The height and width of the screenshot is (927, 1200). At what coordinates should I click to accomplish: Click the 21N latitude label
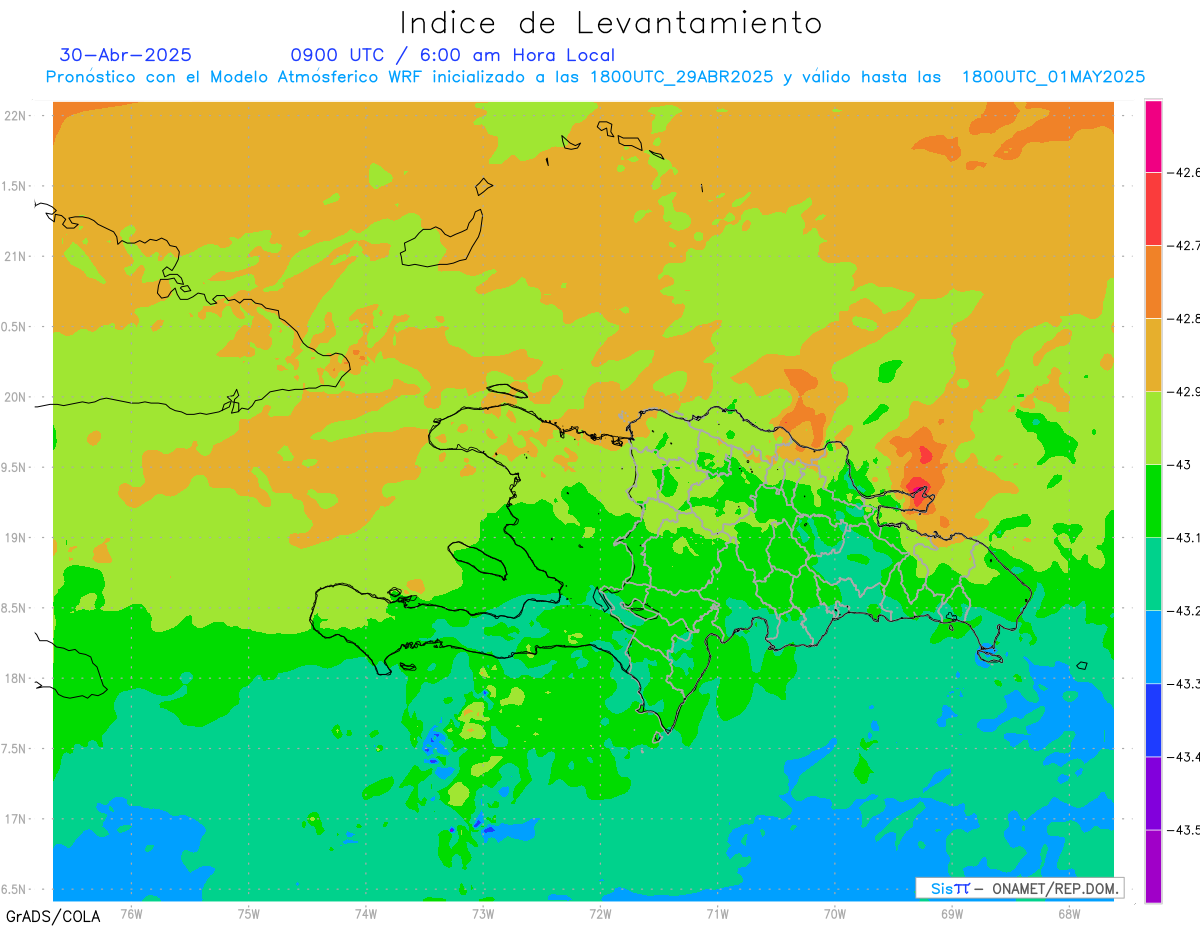[x=17, y=256]
